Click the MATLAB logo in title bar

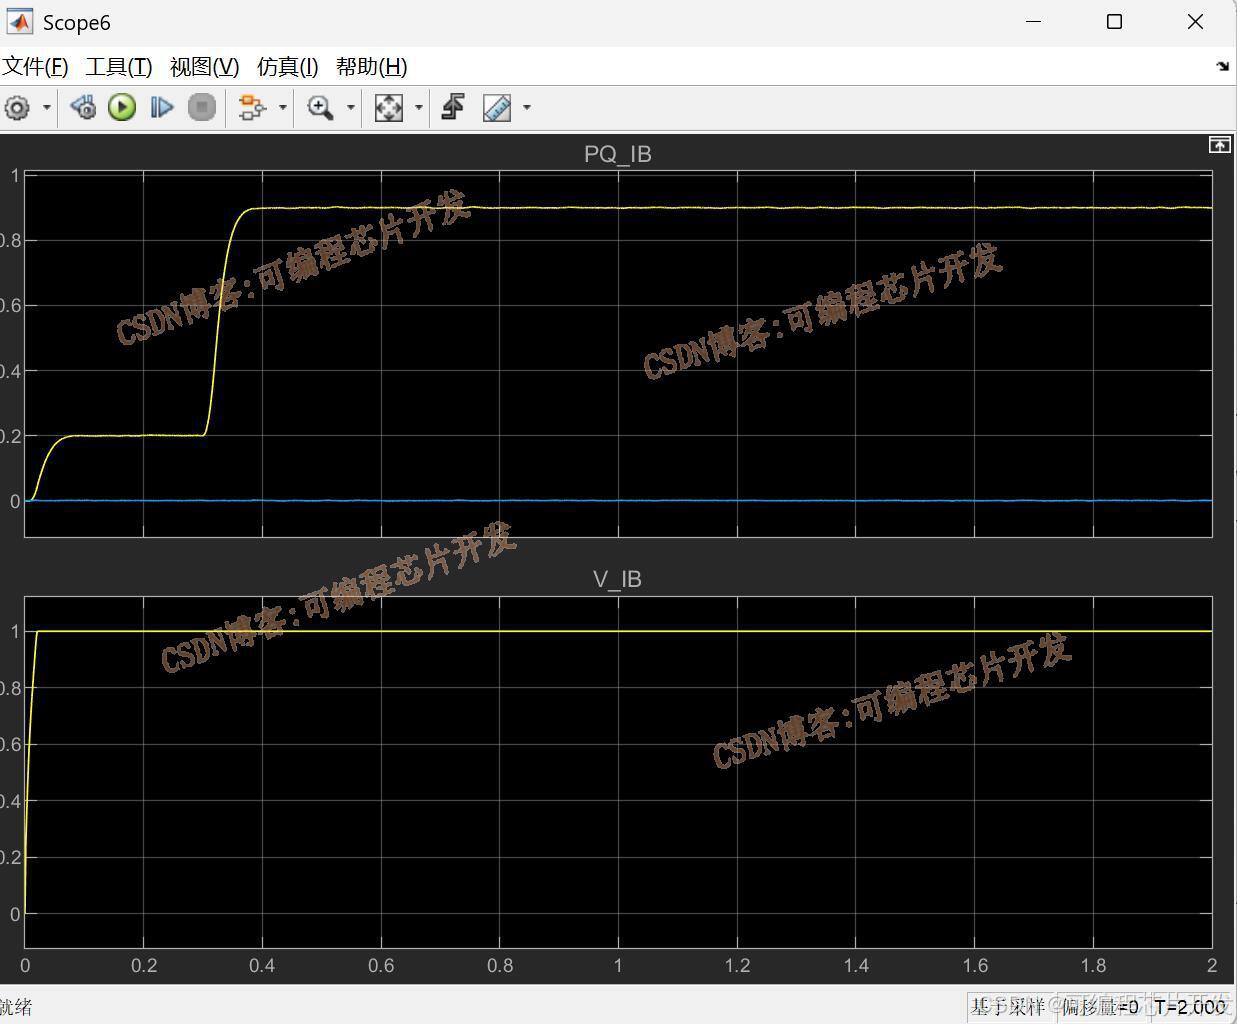click(x=20, y=22)
